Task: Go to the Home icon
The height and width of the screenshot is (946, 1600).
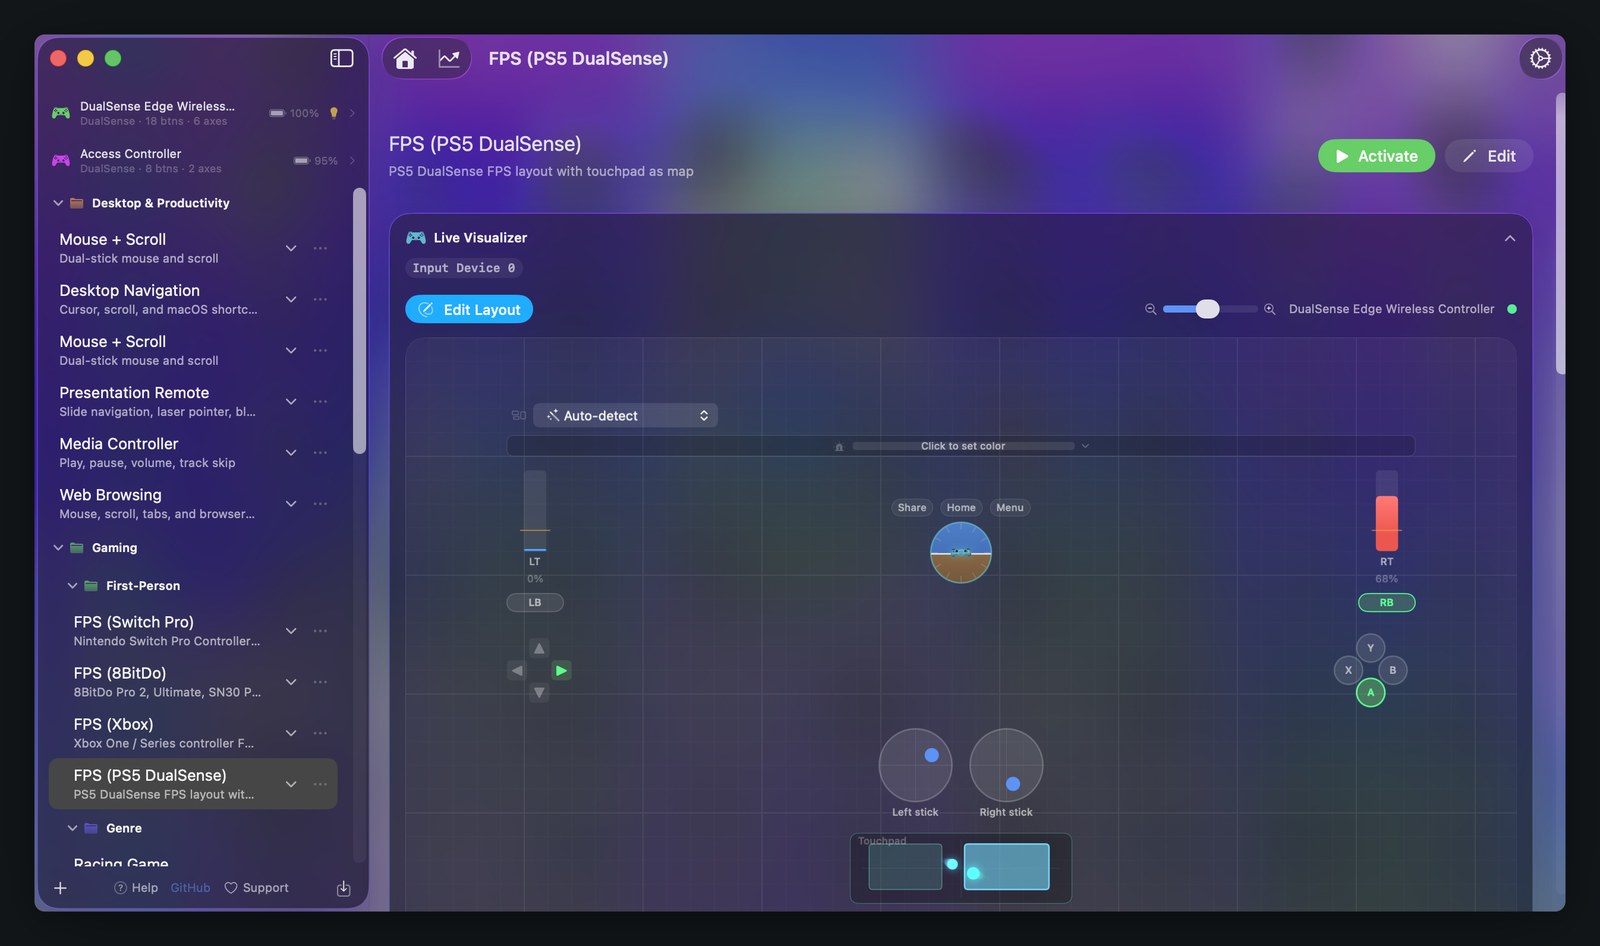Action: click(405, 59)
